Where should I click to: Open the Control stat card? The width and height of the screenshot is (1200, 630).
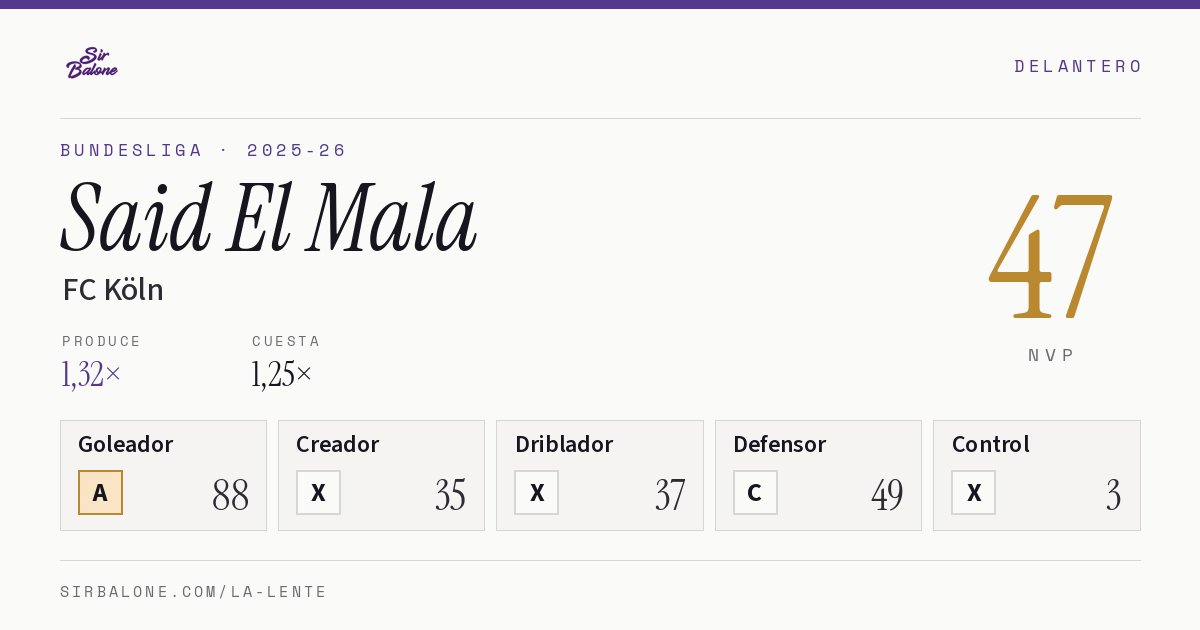click(x=1037, y=475)
